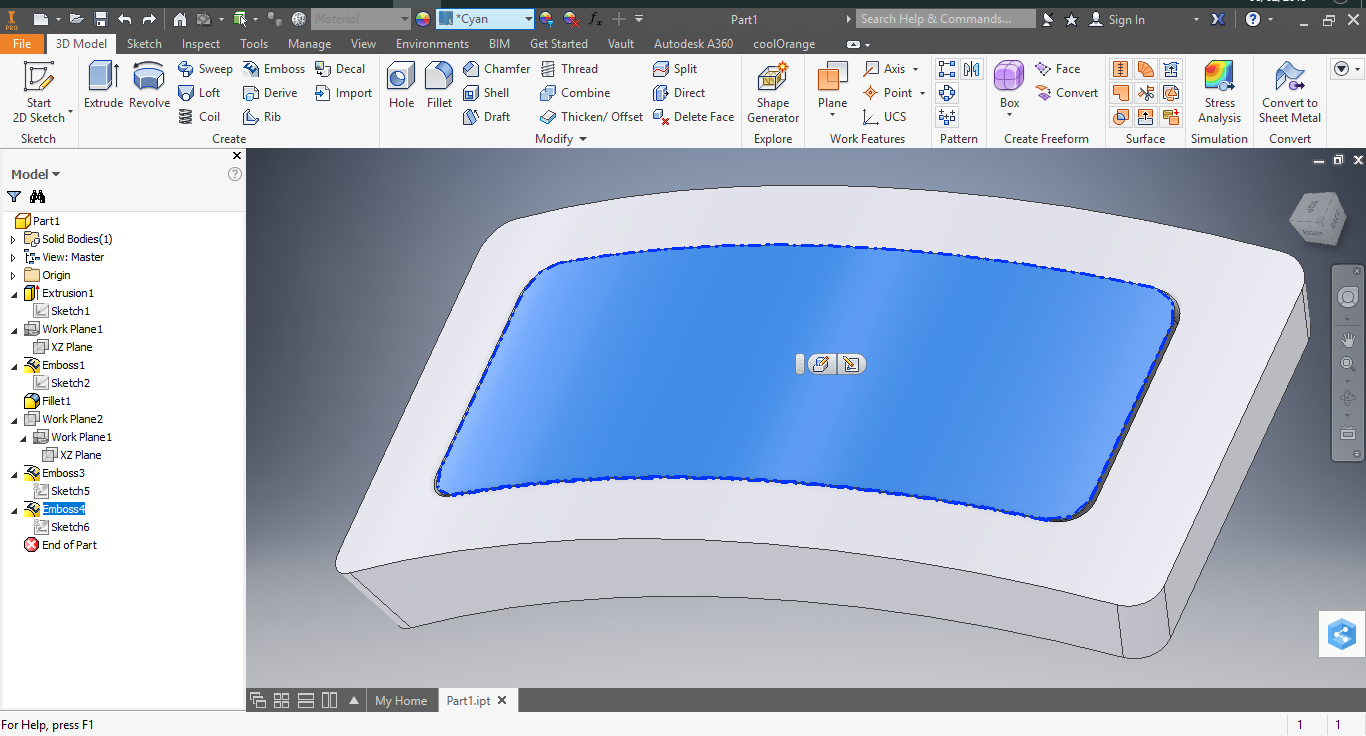Start Stress Analysis simulation
Screen dimensions: 1366x736
click(1219, 92)
